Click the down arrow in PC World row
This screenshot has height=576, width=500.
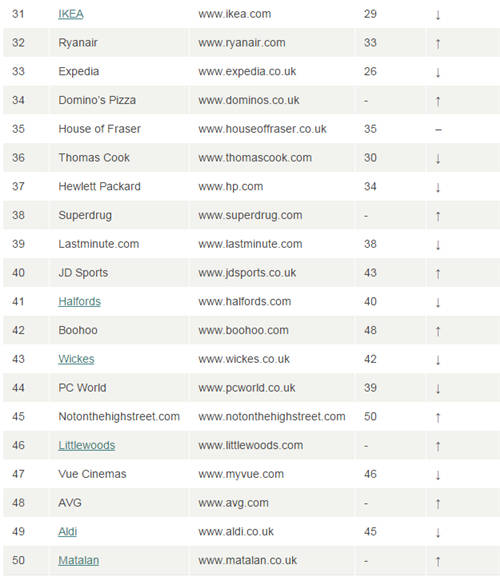pyautogui.click(x=438, y=389)
